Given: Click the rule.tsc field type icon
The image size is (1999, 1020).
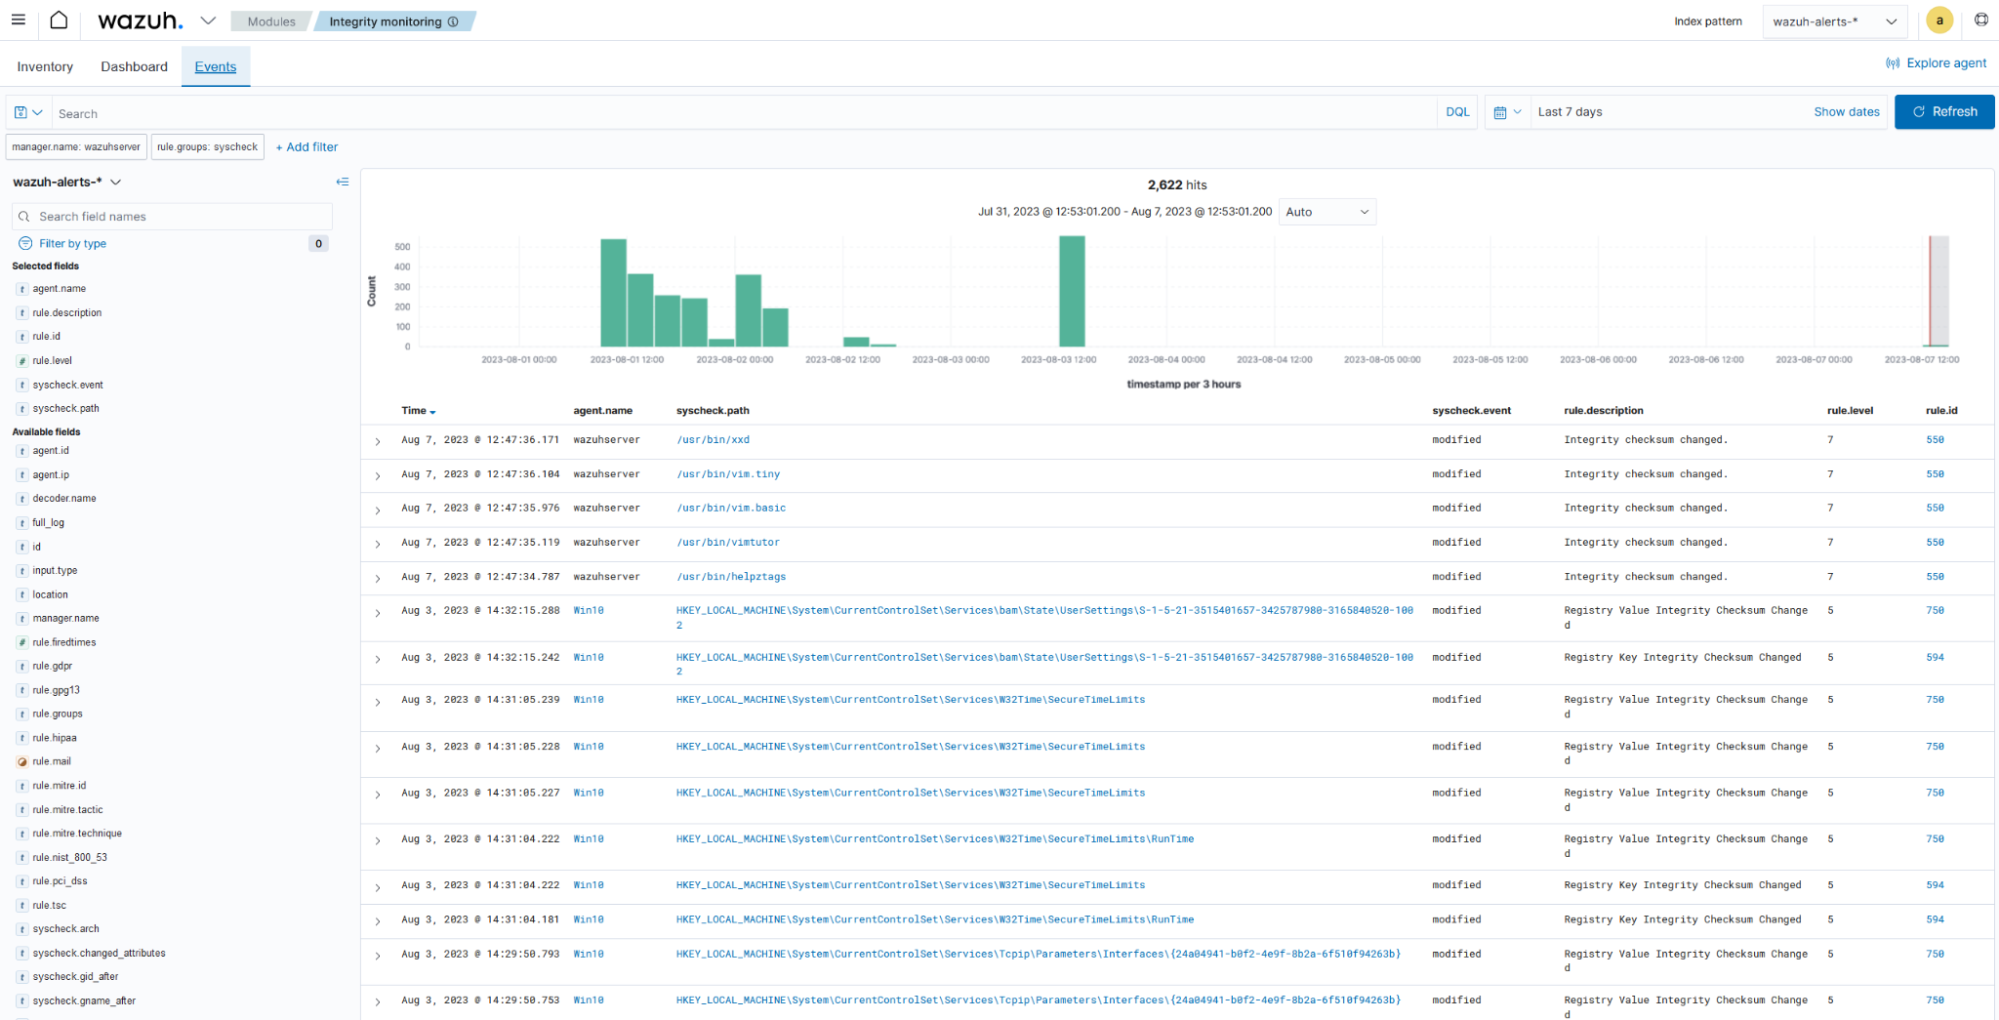Looking at the screenshot, I should [x=22, y=905].
